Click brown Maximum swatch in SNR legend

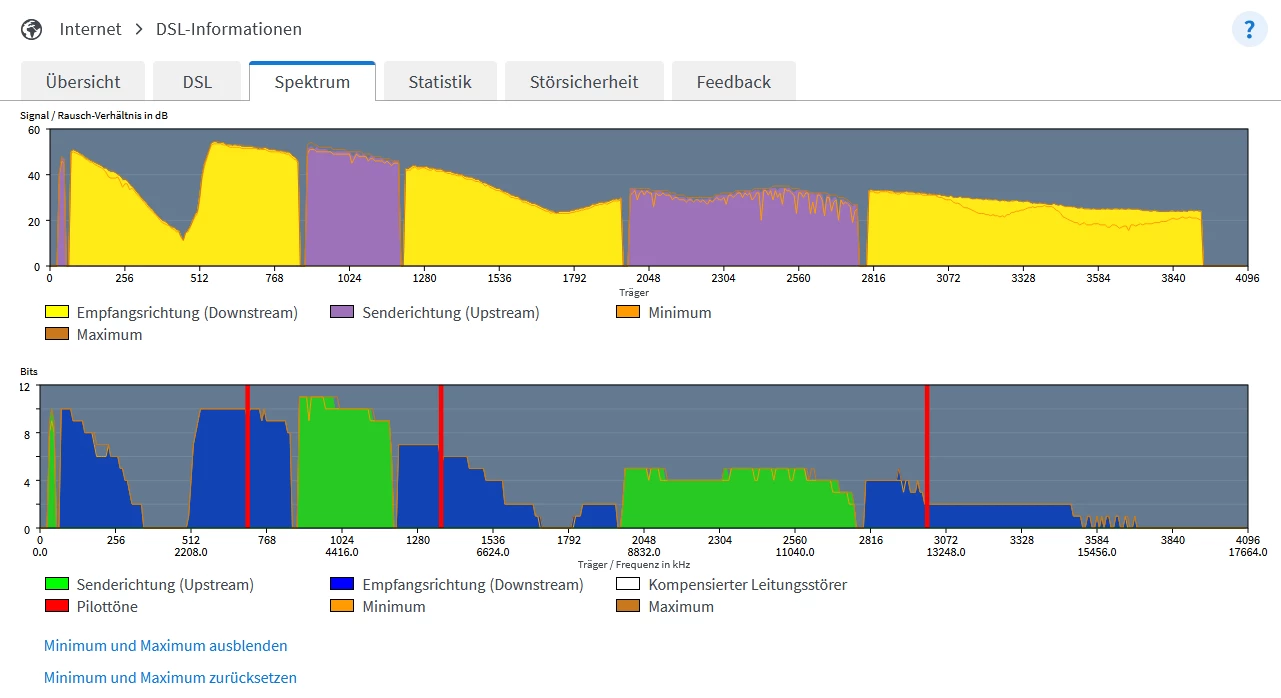pyautogui.click(x=57, y=334)
